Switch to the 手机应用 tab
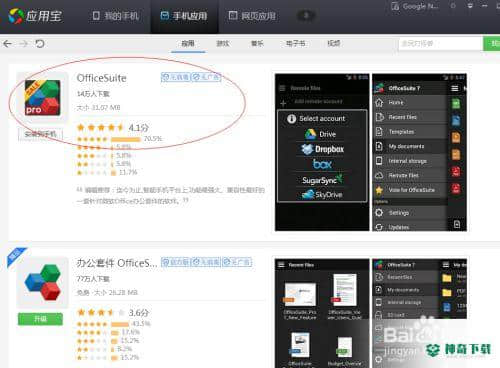Viewport: 500px width, 368px height. 184,16
